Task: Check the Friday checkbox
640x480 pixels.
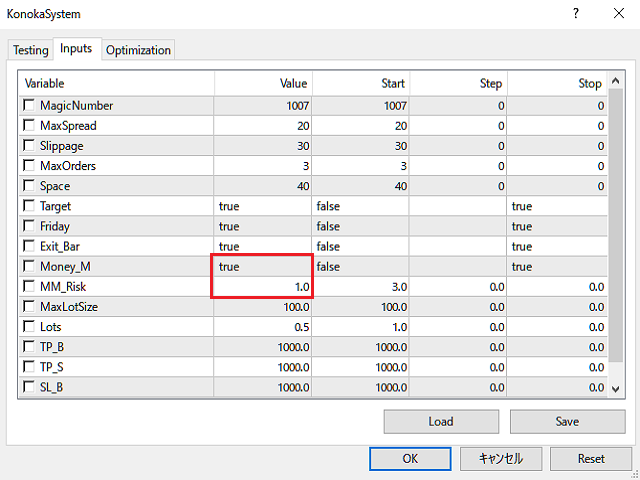Action: [29, 226]
